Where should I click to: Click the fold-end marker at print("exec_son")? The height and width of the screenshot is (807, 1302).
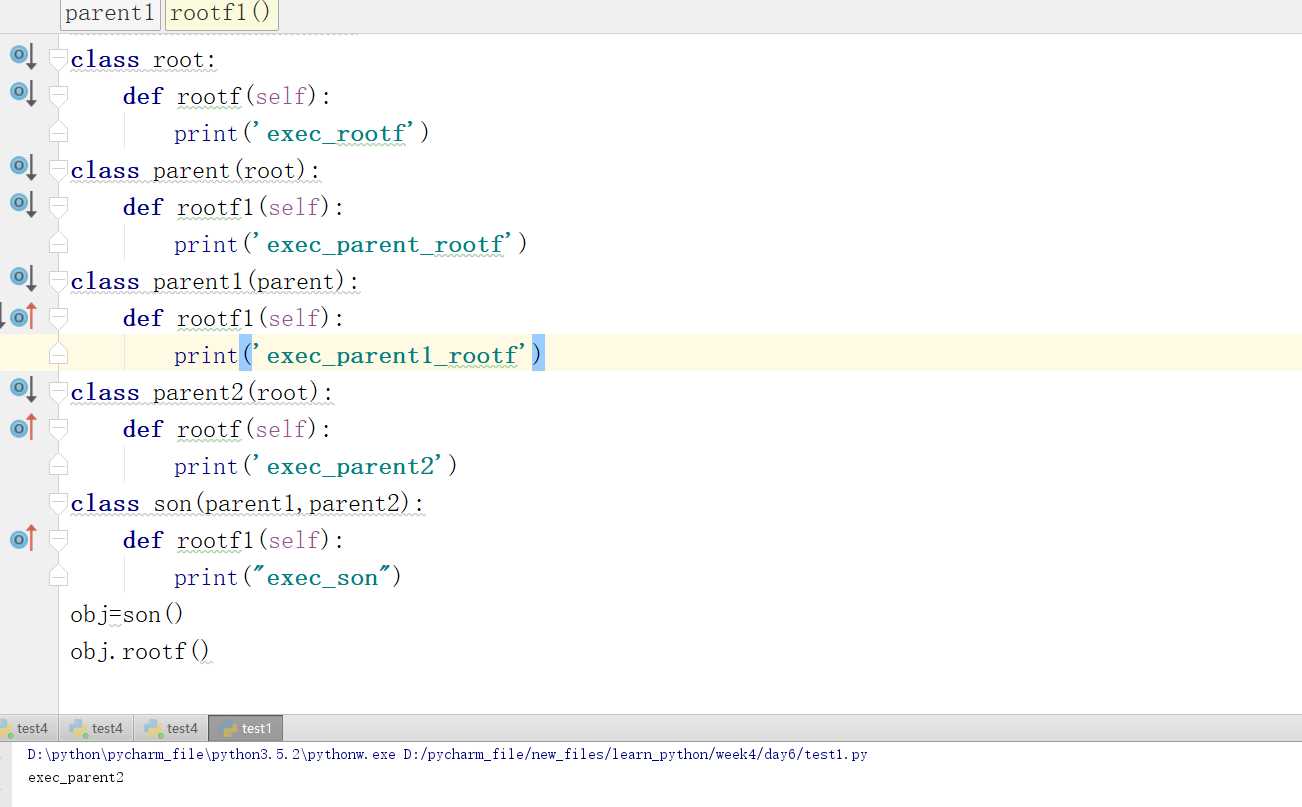click(x=58, y=575)
